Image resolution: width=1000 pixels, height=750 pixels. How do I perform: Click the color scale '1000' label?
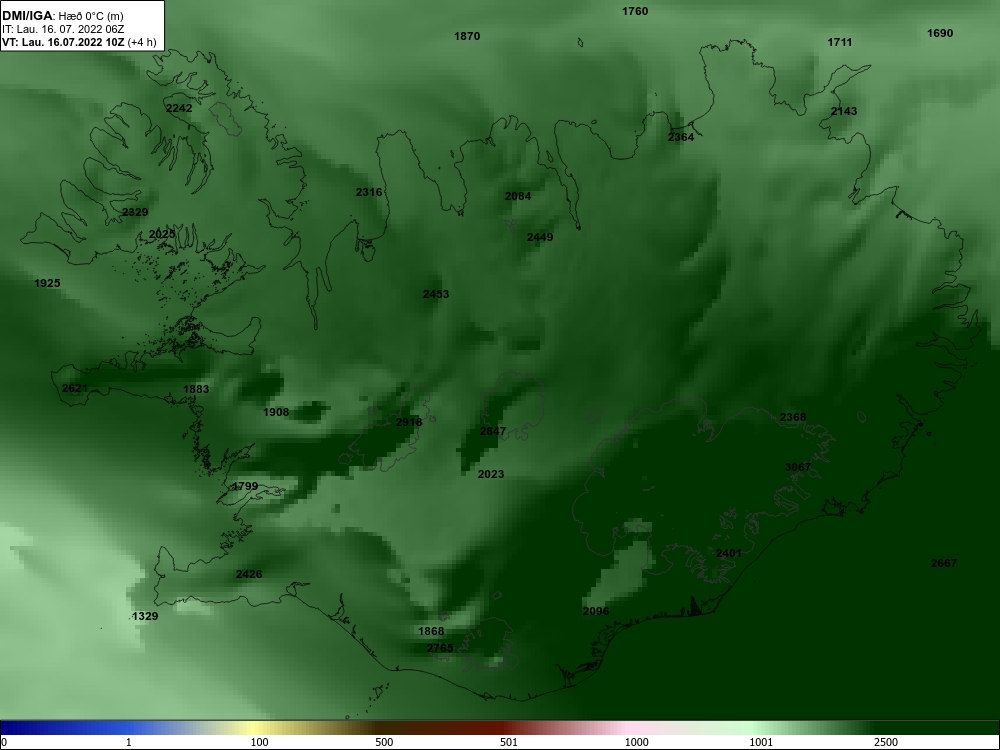tap(636, 742)
